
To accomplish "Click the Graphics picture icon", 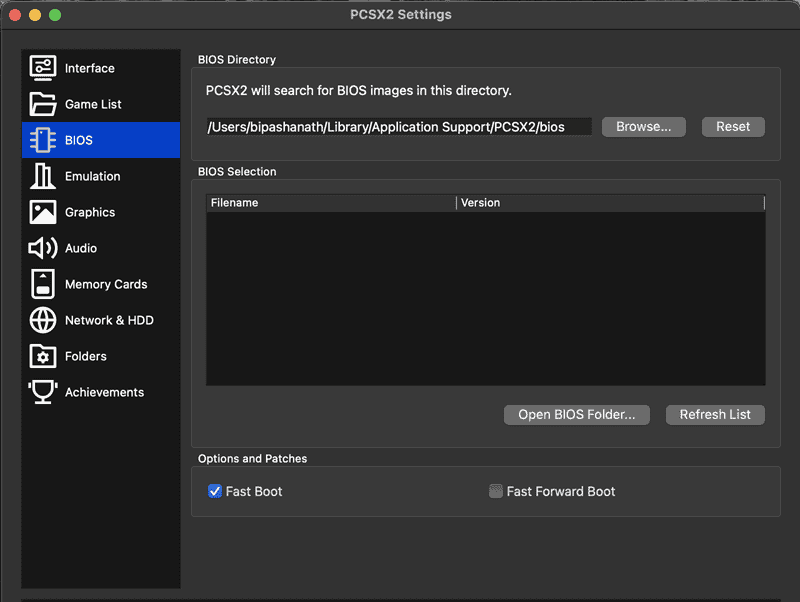I will click(x=43, y=212).
